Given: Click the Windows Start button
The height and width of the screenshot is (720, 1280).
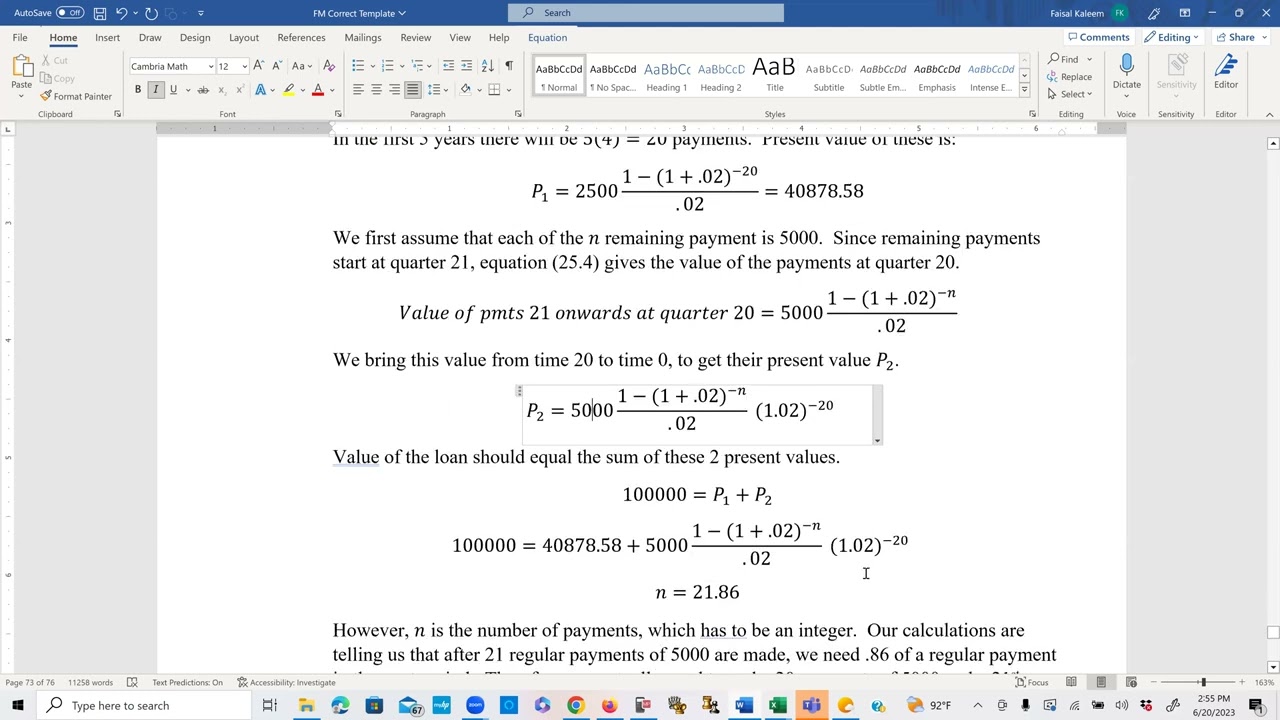Looking at the screenshot, I should tap(18, 705).
